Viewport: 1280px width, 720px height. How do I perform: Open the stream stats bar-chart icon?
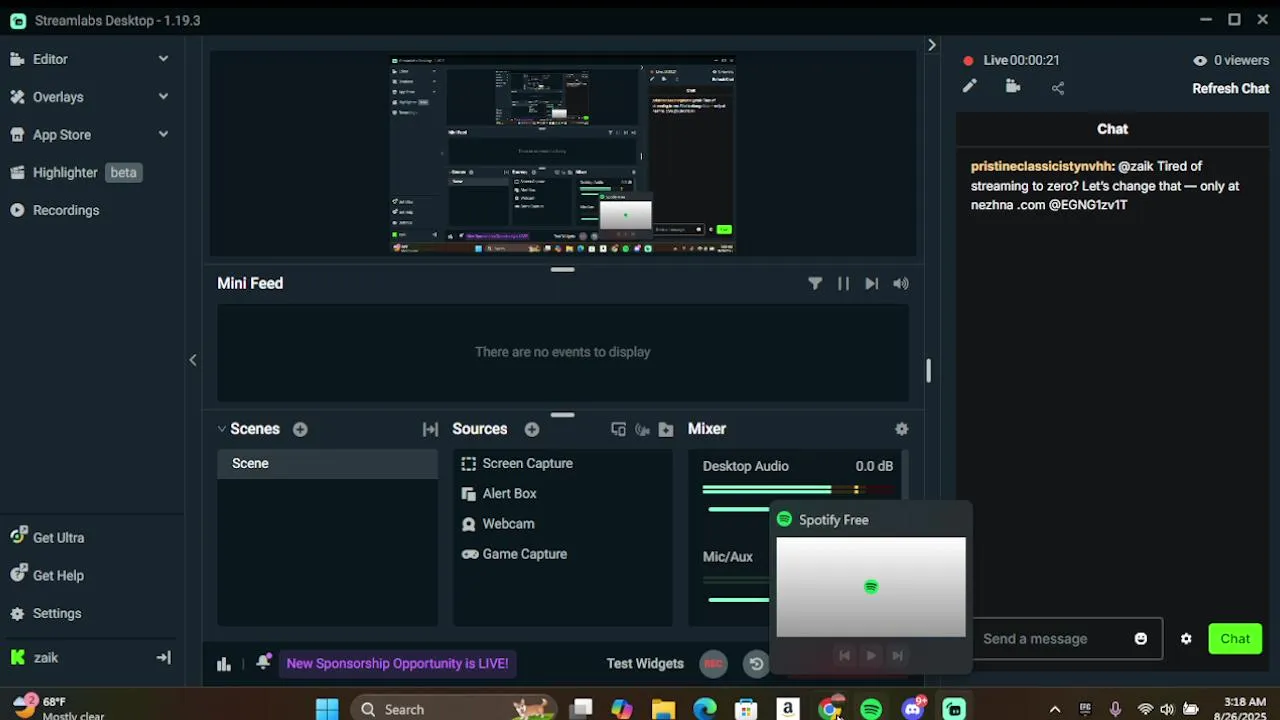click(224, 664)
